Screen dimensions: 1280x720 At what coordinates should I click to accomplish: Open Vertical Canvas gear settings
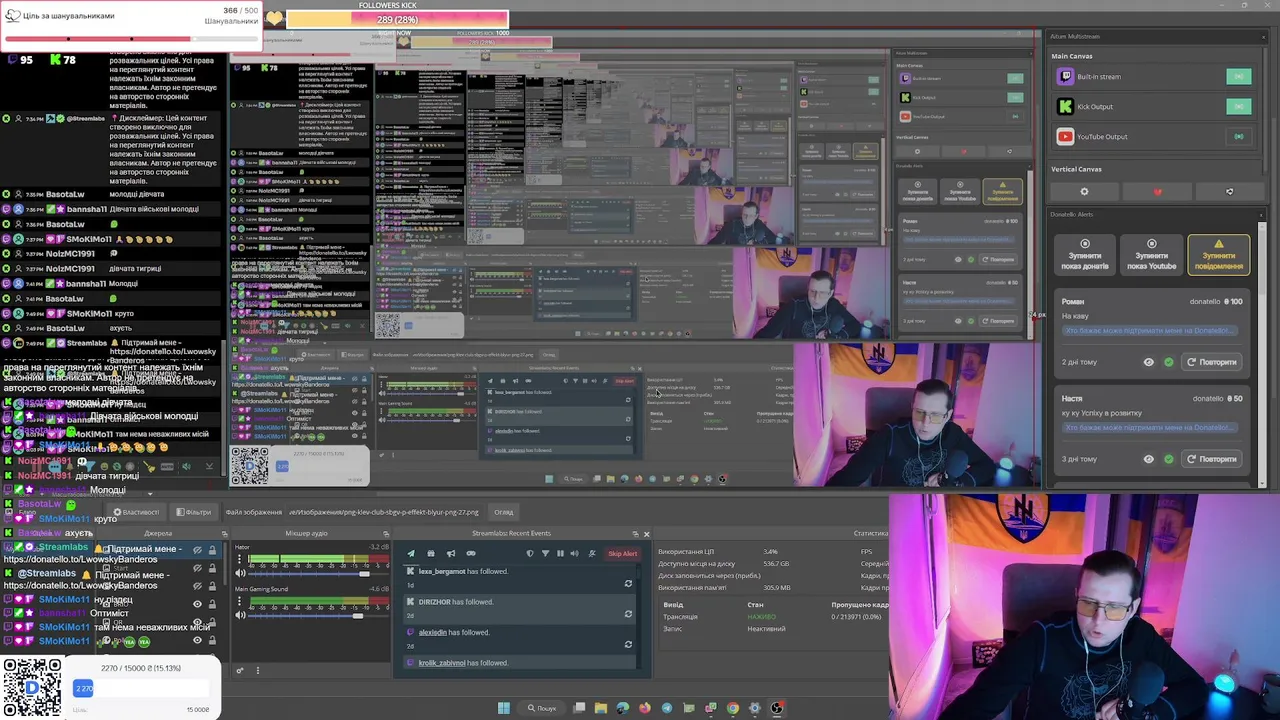[1084, 192]
